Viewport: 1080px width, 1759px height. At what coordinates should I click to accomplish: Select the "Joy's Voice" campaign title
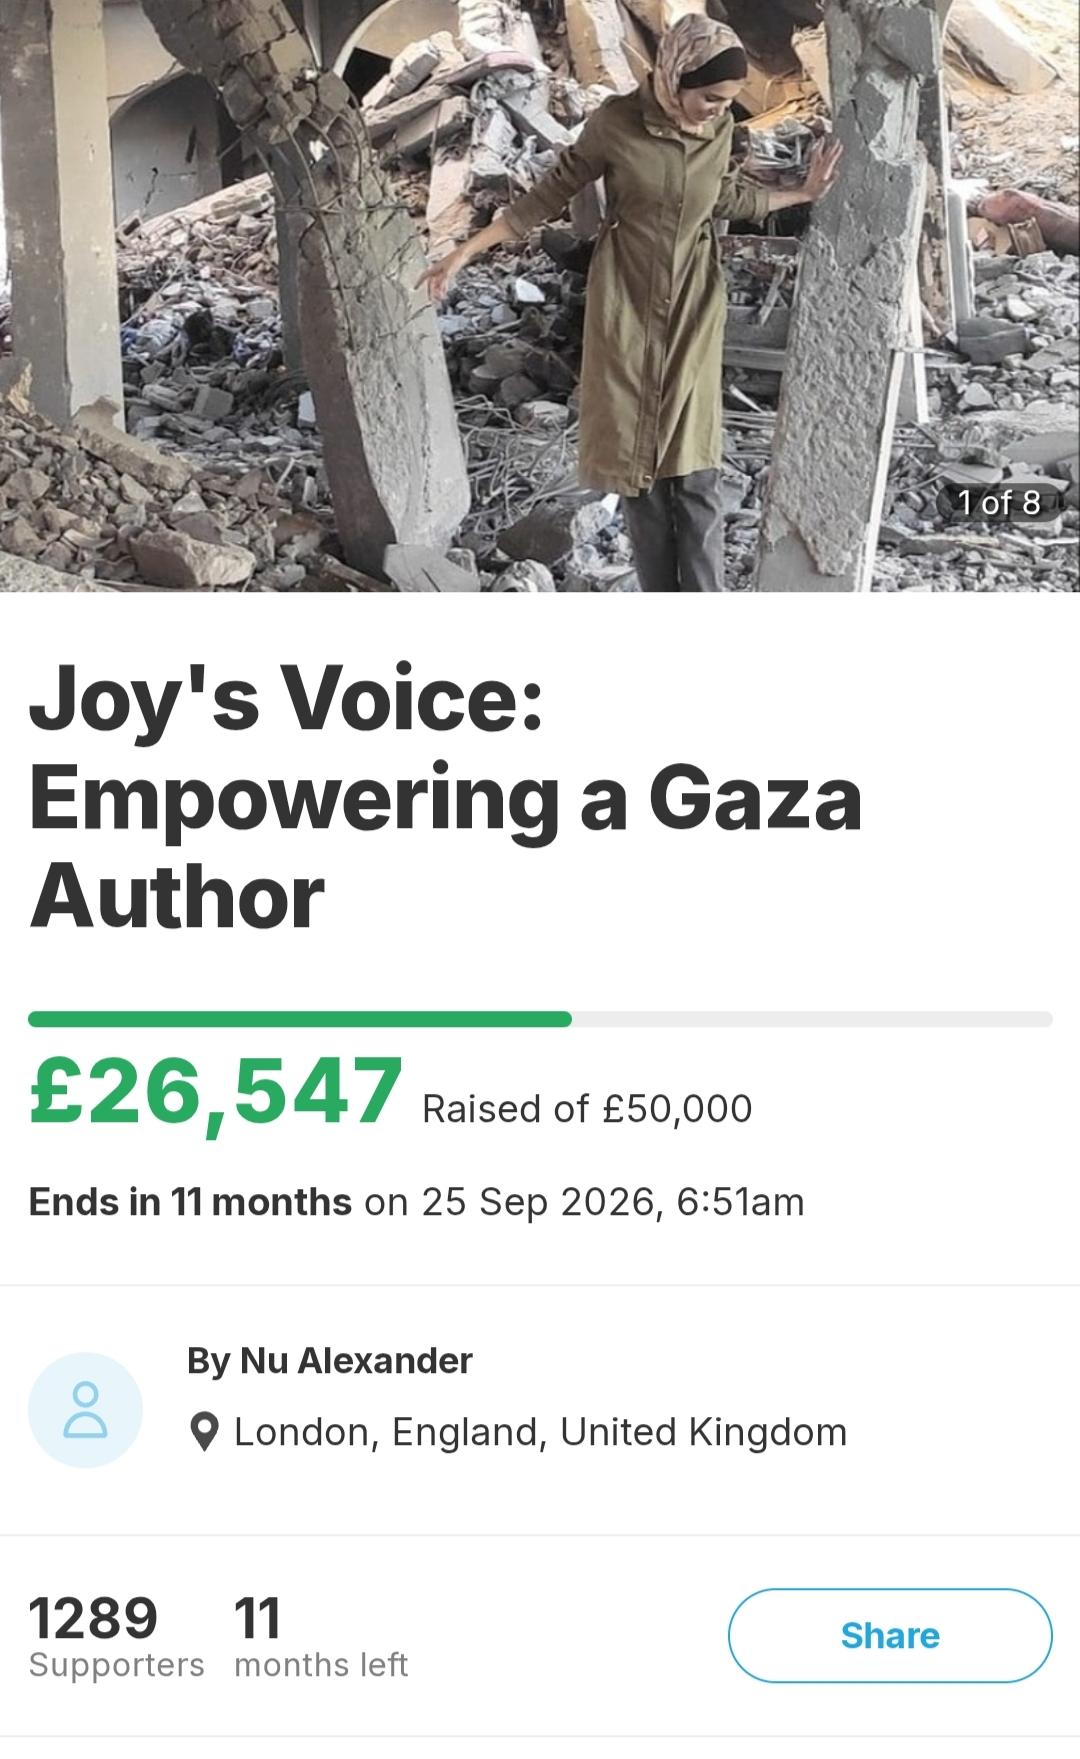(286, 699)
